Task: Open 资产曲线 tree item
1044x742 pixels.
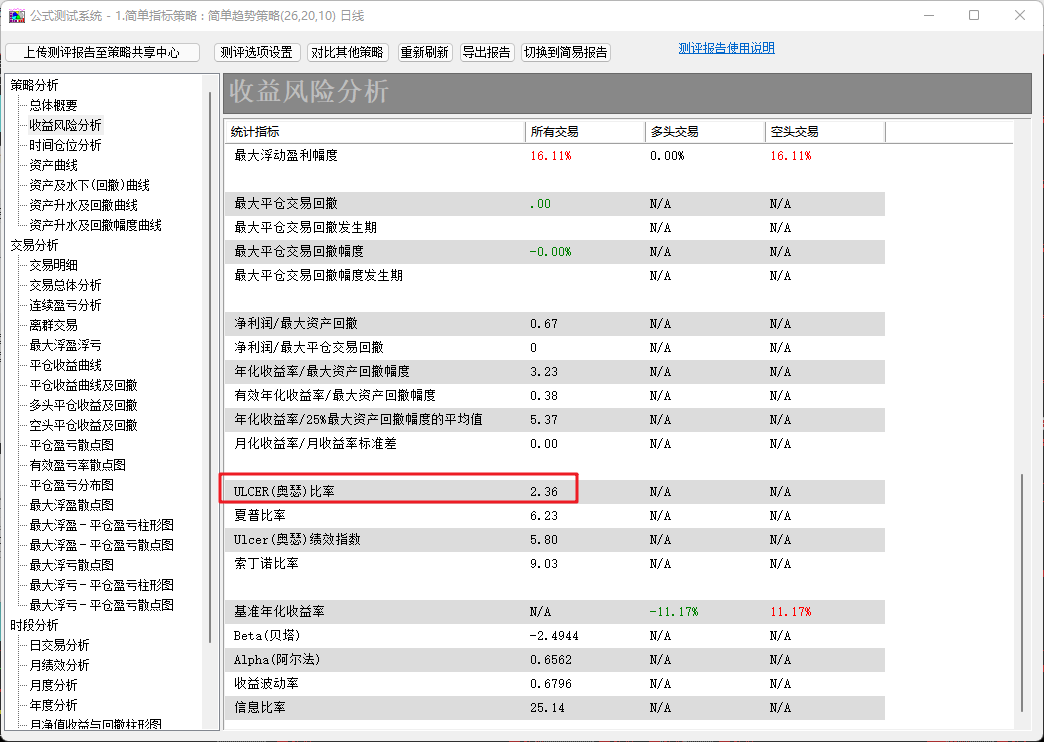Action: click(53, 165)
